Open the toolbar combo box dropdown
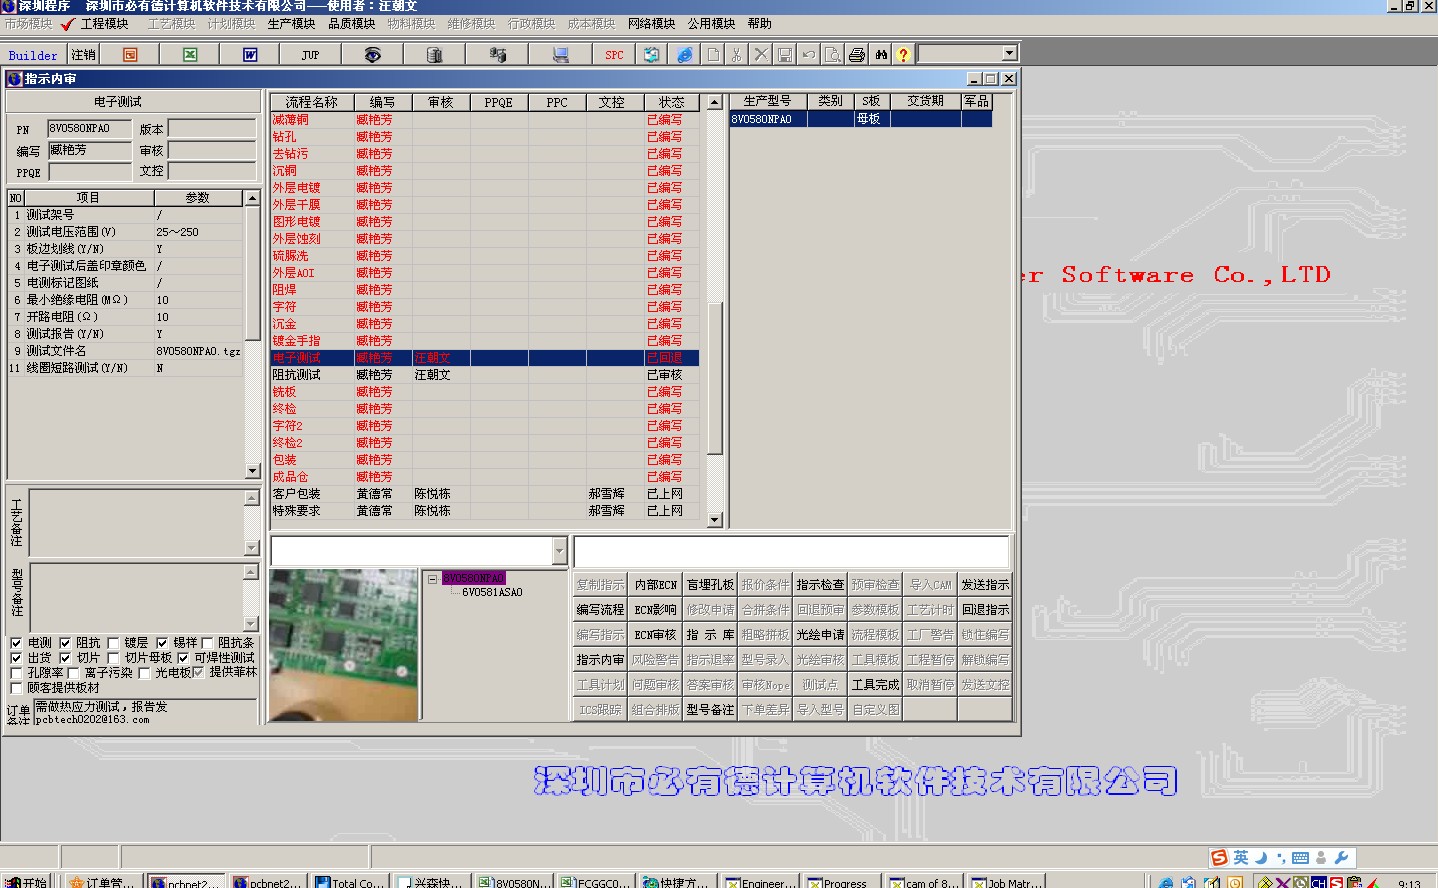This screenshot has width=1438, height=888. 1009,53
